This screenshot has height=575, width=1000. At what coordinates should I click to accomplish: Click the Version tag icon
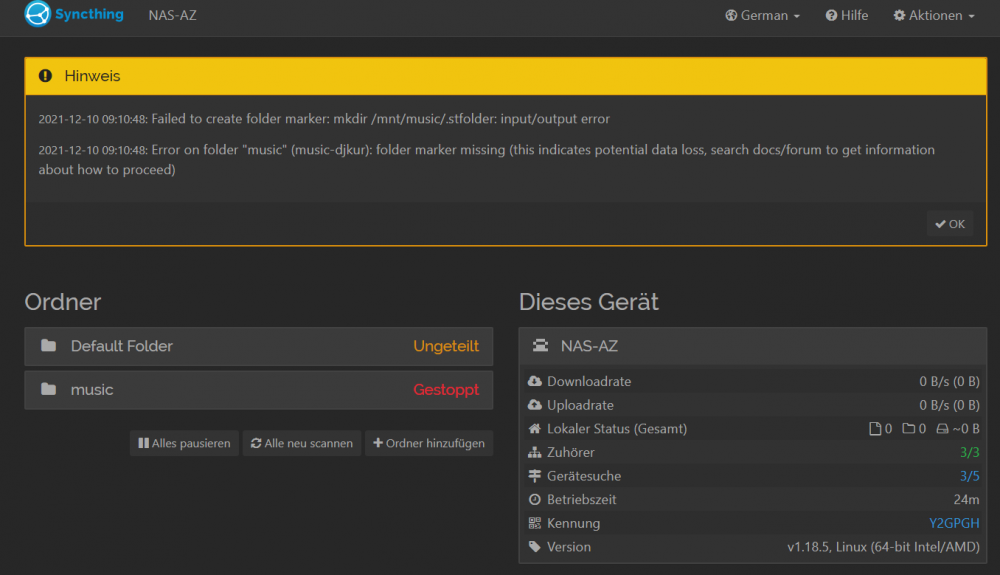pyautogui.click(x=534, y=547)
